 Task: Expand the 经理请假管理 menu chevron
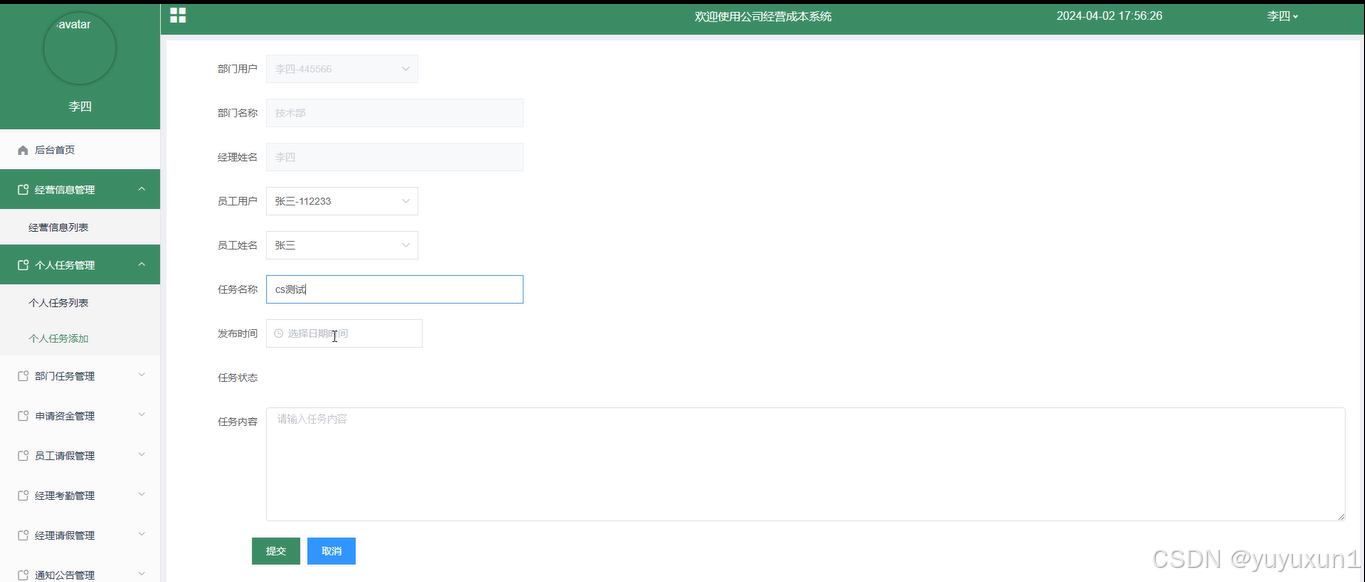click(x=141, y=535)
